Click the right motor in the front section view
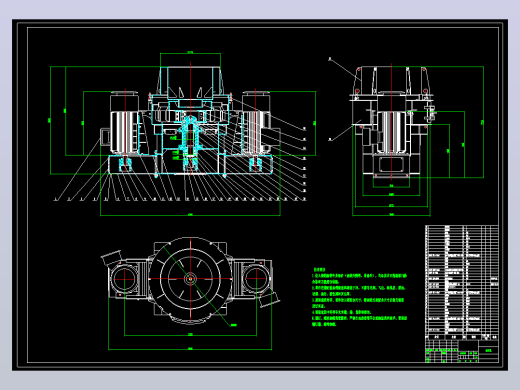The image size is (520, 390). 256,123
